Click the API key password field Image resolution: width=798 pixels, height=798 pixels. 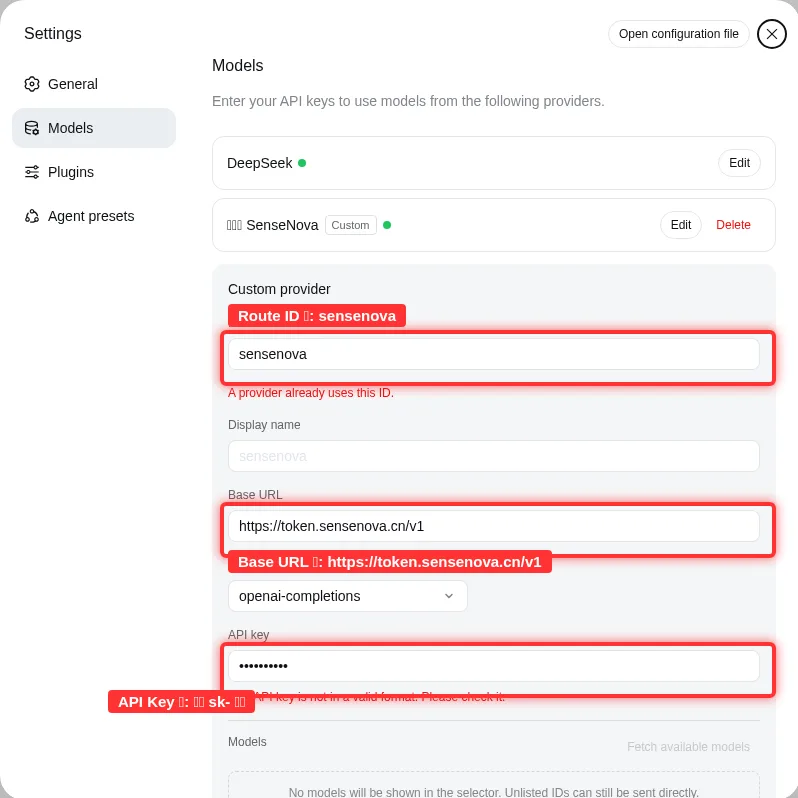point(494,666)
